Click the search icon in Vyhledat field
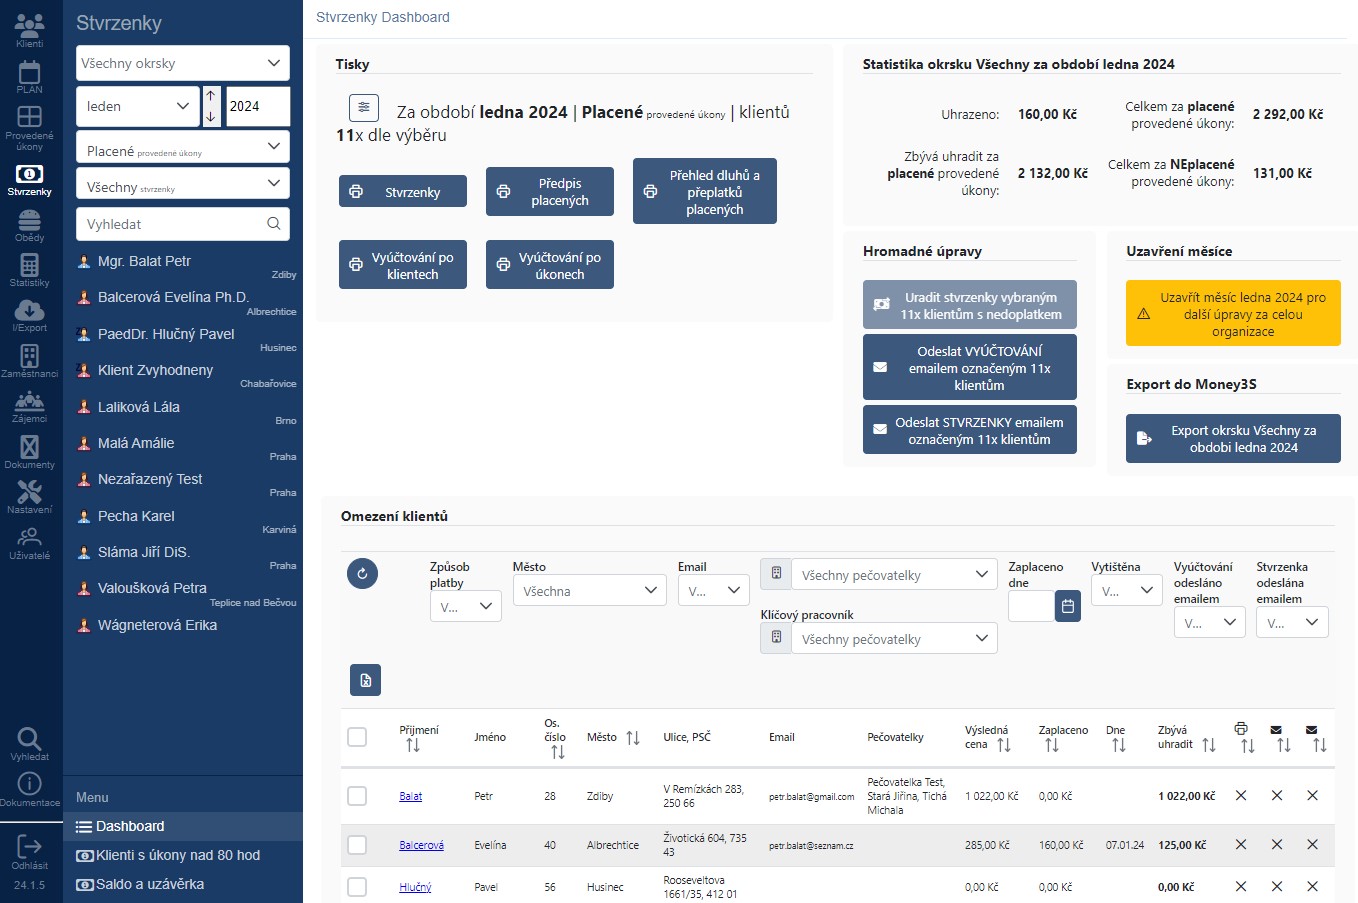 (x=274, y=224)
